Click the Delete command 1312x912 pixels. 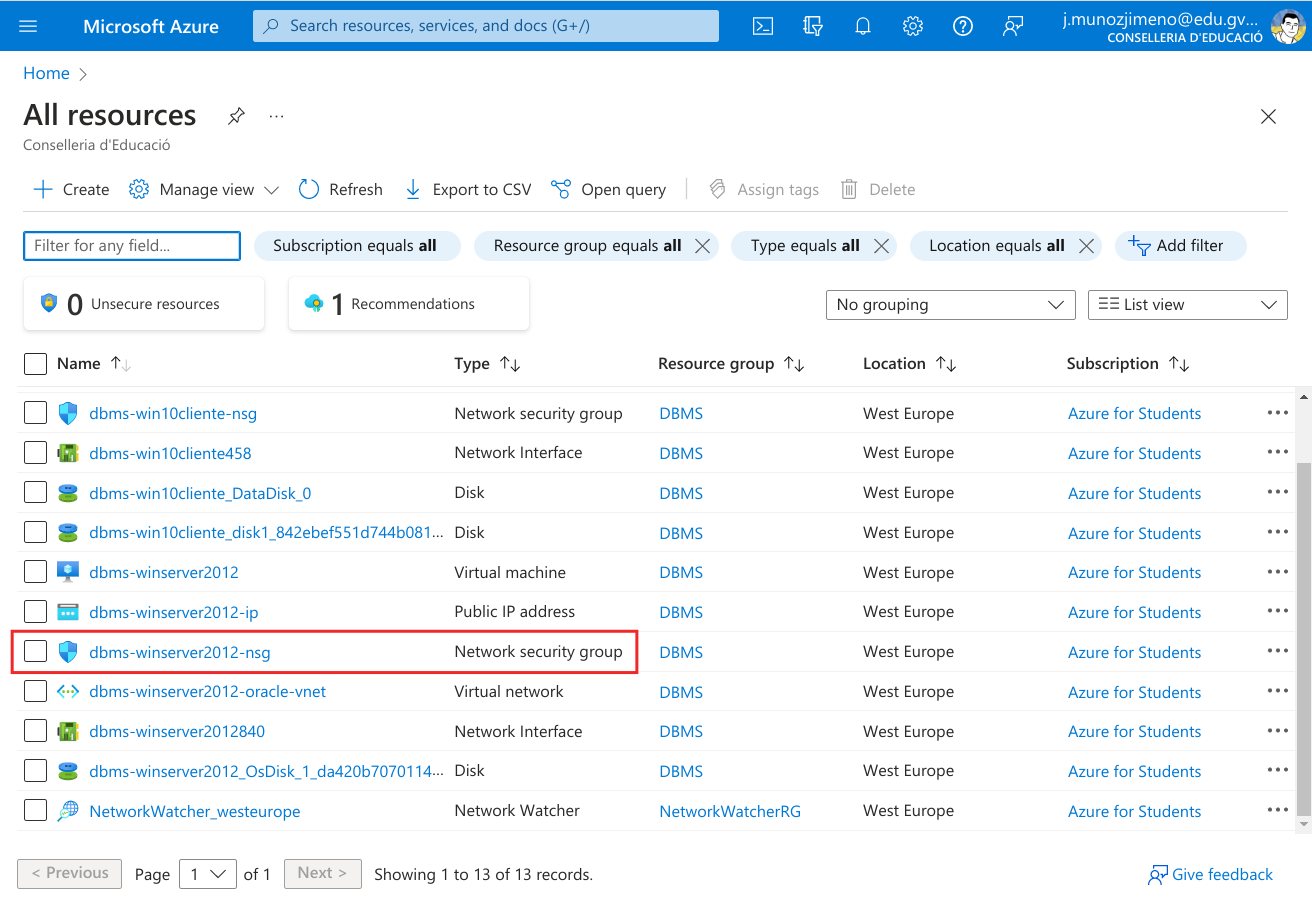coord(878,189)
